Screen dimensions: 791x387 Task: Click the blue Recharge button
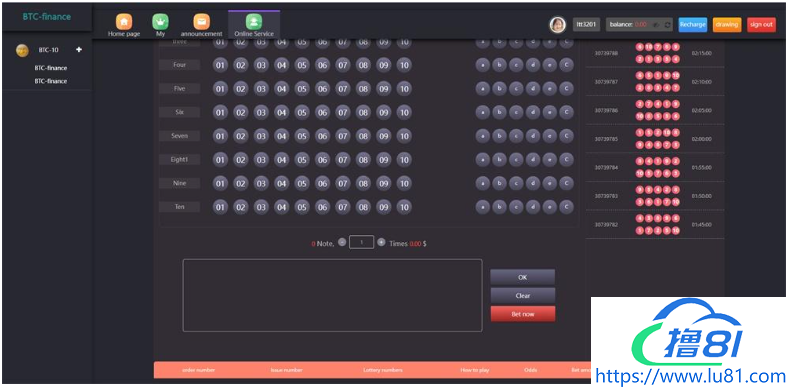pos(693,25)
